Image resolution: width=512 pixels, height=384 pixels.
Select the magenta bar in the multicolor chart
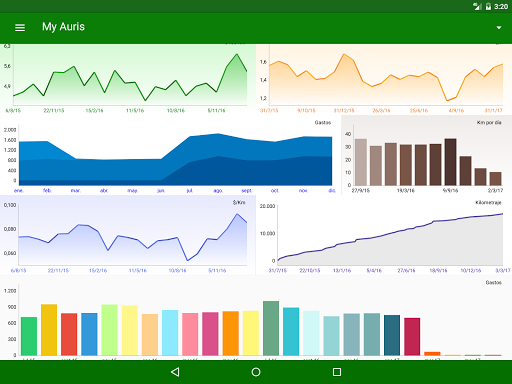coord(210,334)
